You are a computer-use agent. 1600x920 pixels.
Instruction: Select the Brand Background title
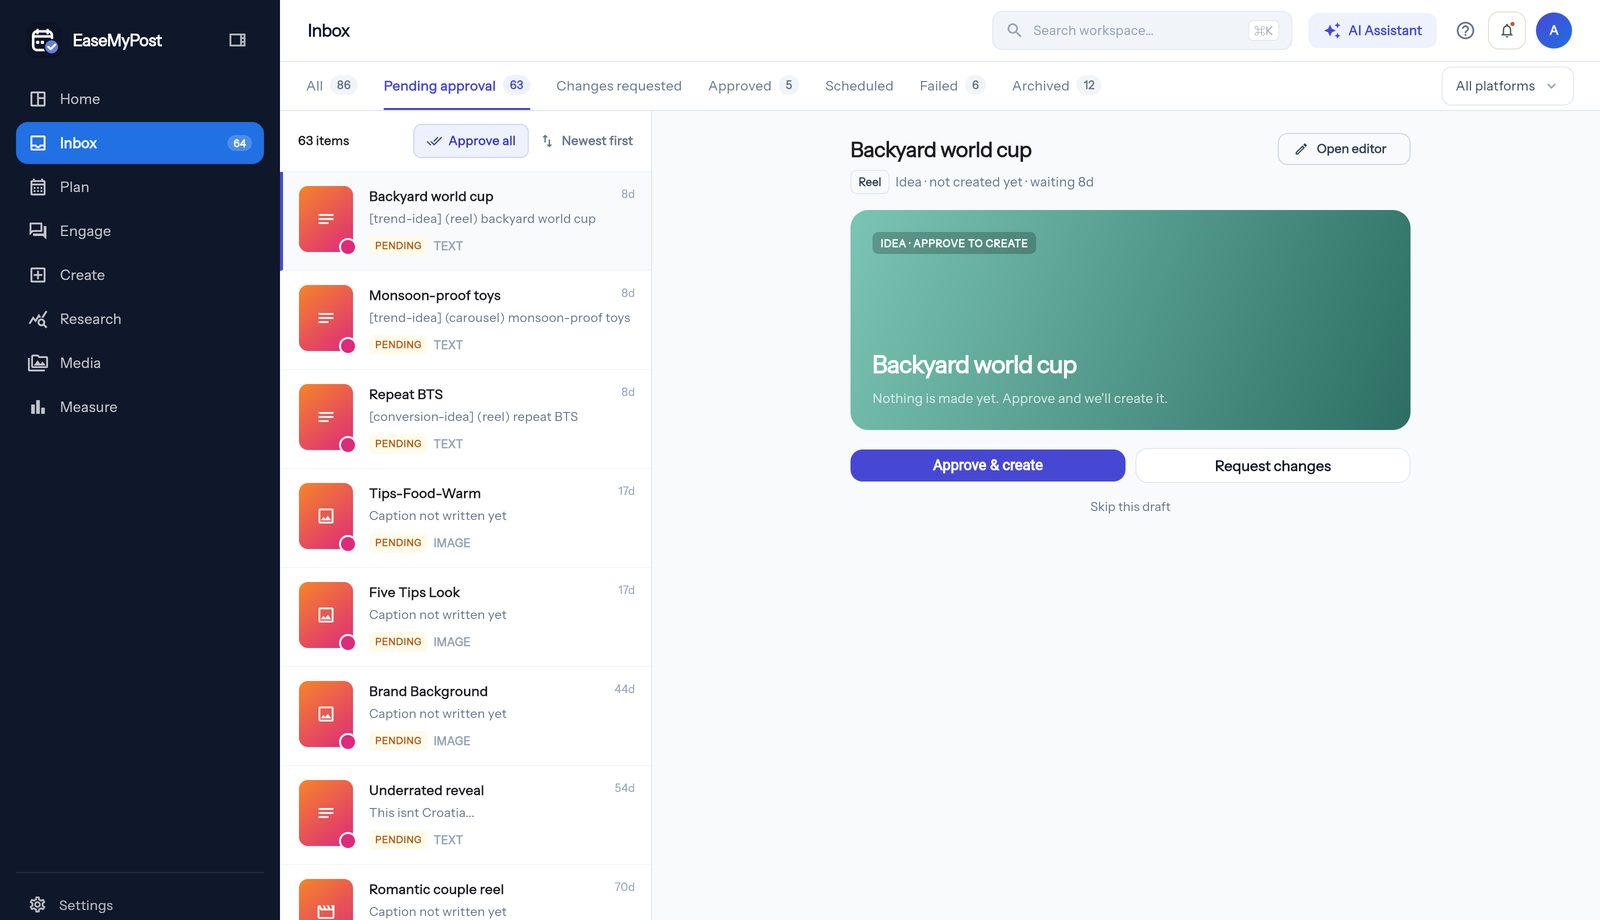pos(428,692)
